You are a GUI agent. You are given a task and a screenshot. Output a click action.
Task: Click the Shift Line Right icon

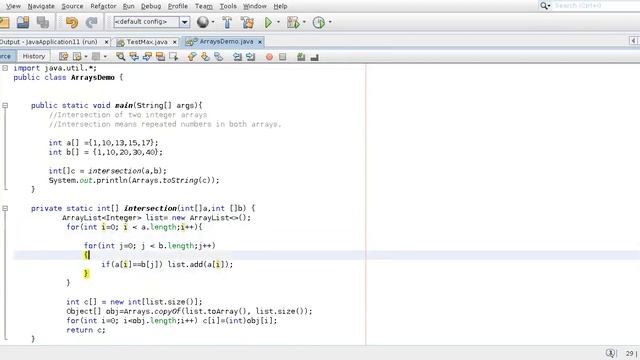tap(250, 57)
